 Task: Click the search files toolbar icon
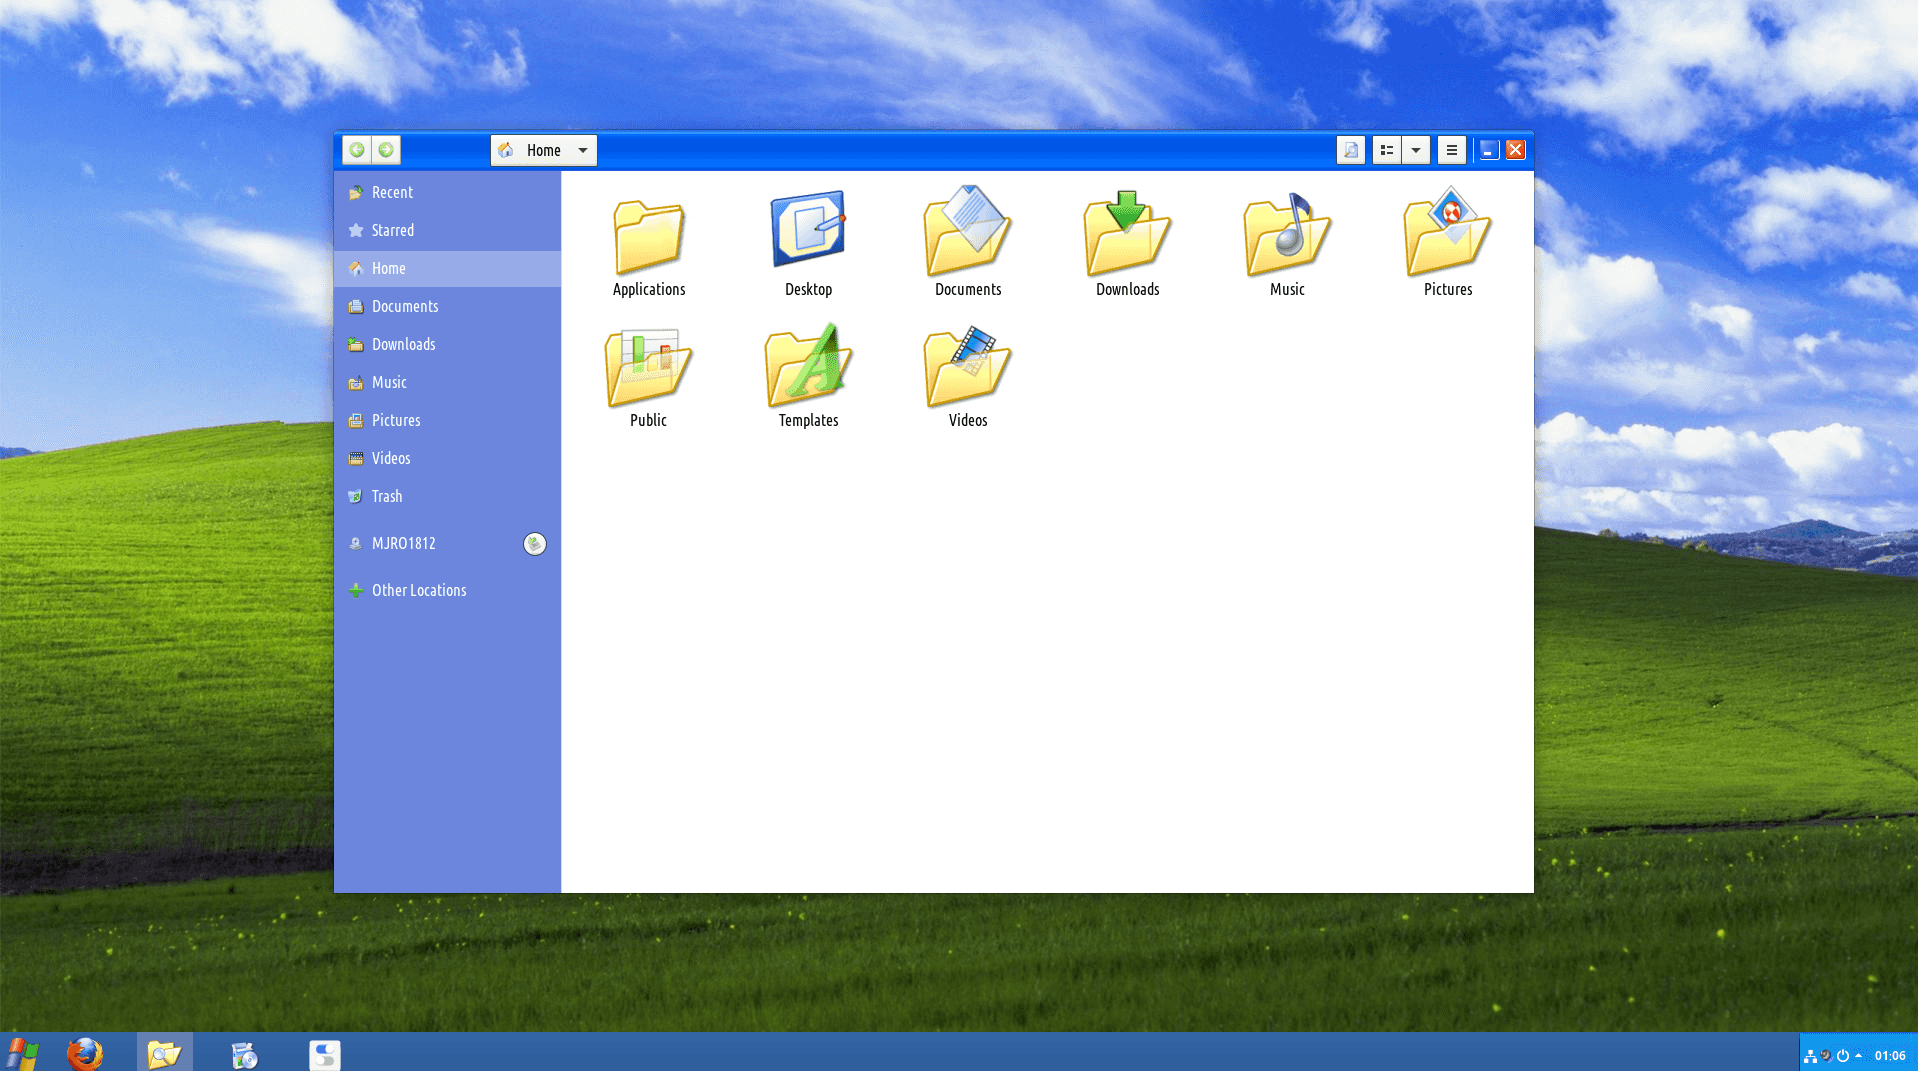[1350, 150]
